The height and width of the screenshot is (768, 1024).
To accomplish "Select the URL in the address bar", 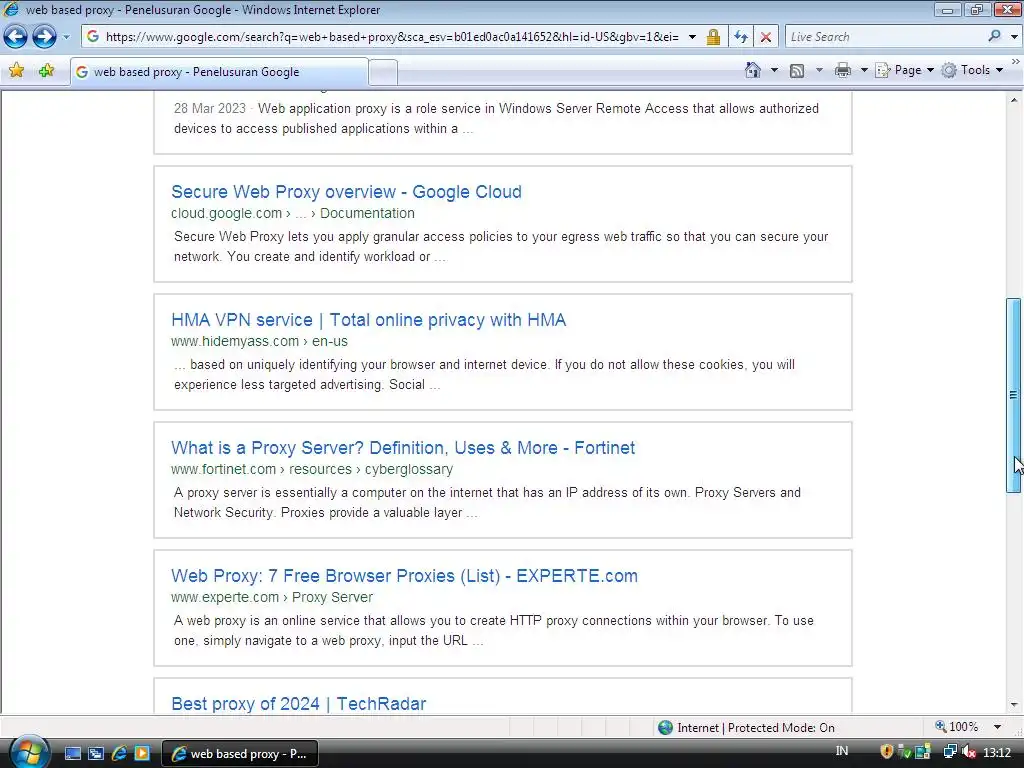I will [392, 37].
